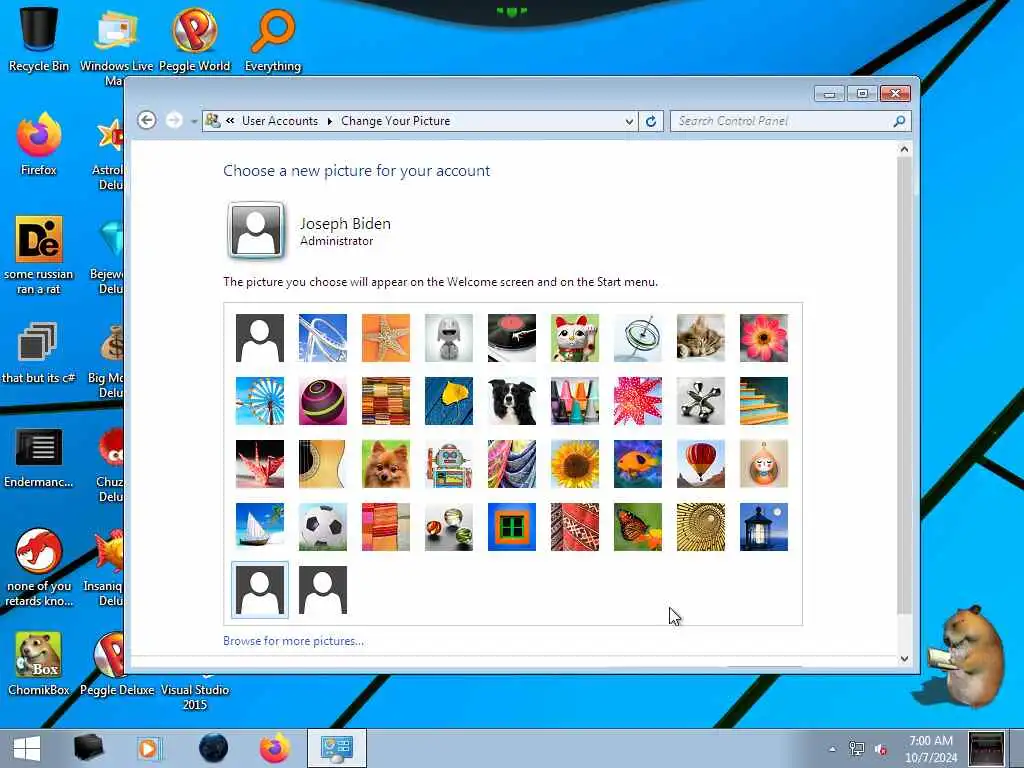Screen dimensions: 1024x768
Task: Open the media player taskbar icon
Action: pyautogui.click(x=149, y=748)
